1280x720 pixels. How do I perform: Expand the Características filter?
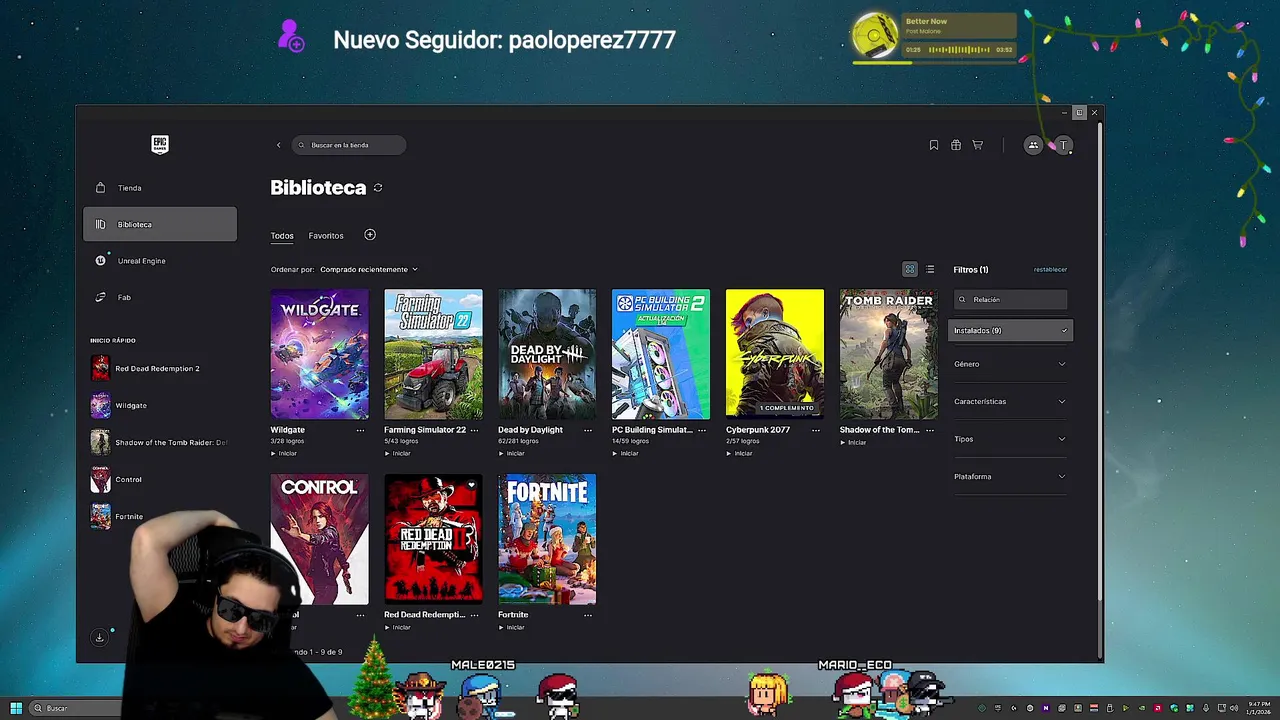tap(1010, 401)
